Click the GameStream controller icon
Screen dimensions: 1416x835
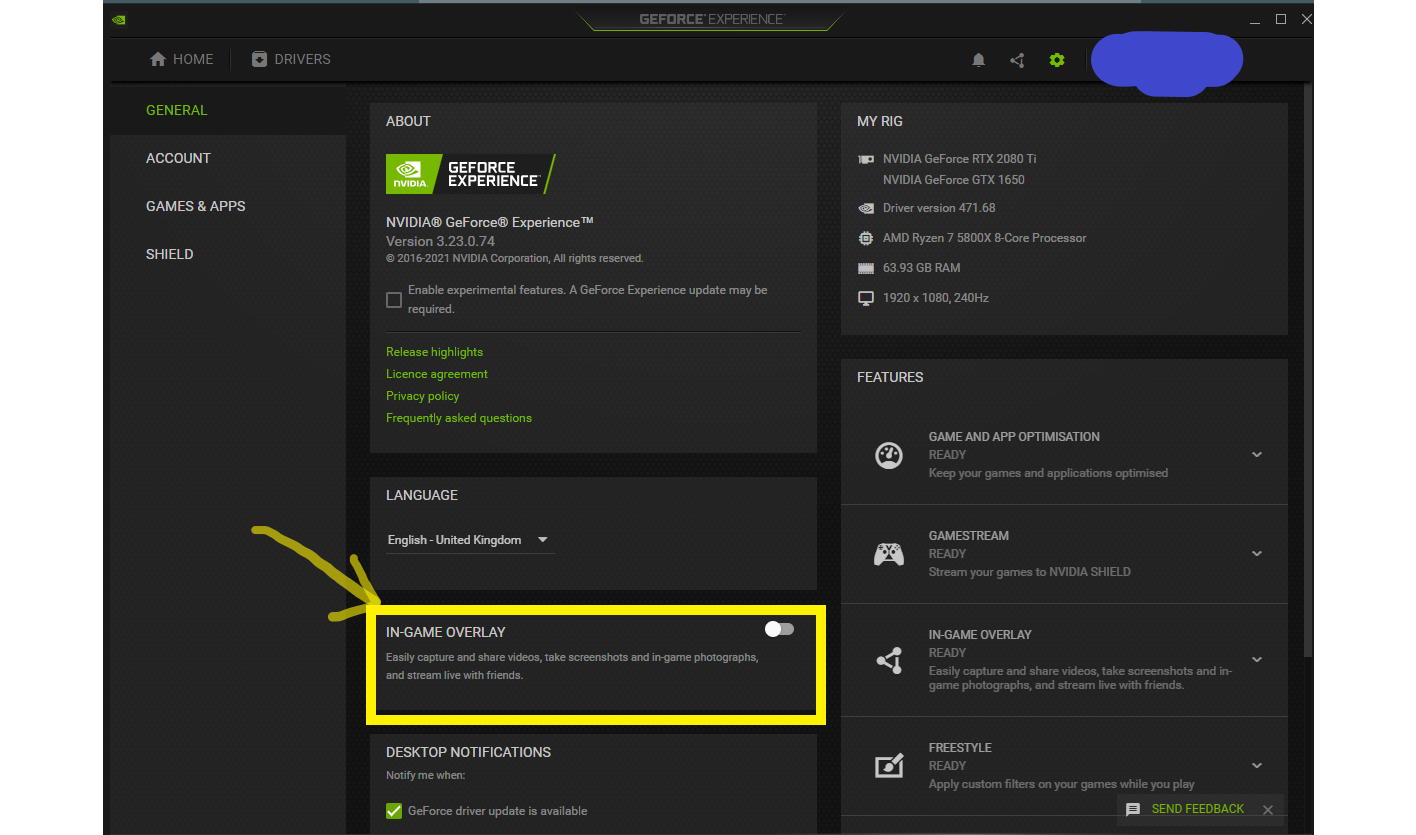click(888, 554)
